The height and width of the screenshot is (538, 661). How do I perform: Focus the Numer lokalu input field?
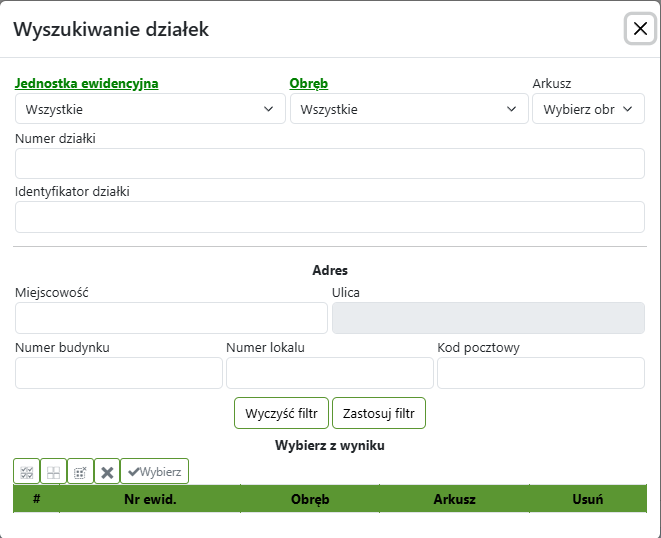coord(330,373)
